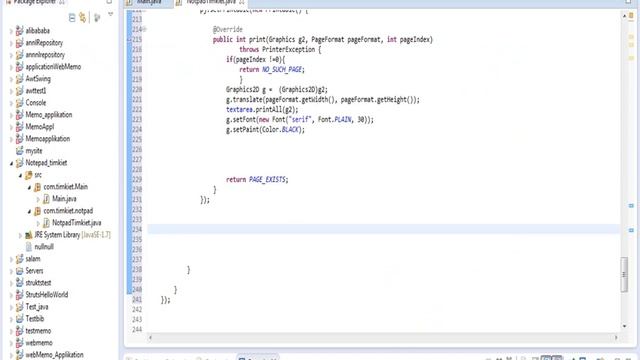Click the mysite project icon
The height and width of the screenshot is (360, 640).
click(19, 151)
